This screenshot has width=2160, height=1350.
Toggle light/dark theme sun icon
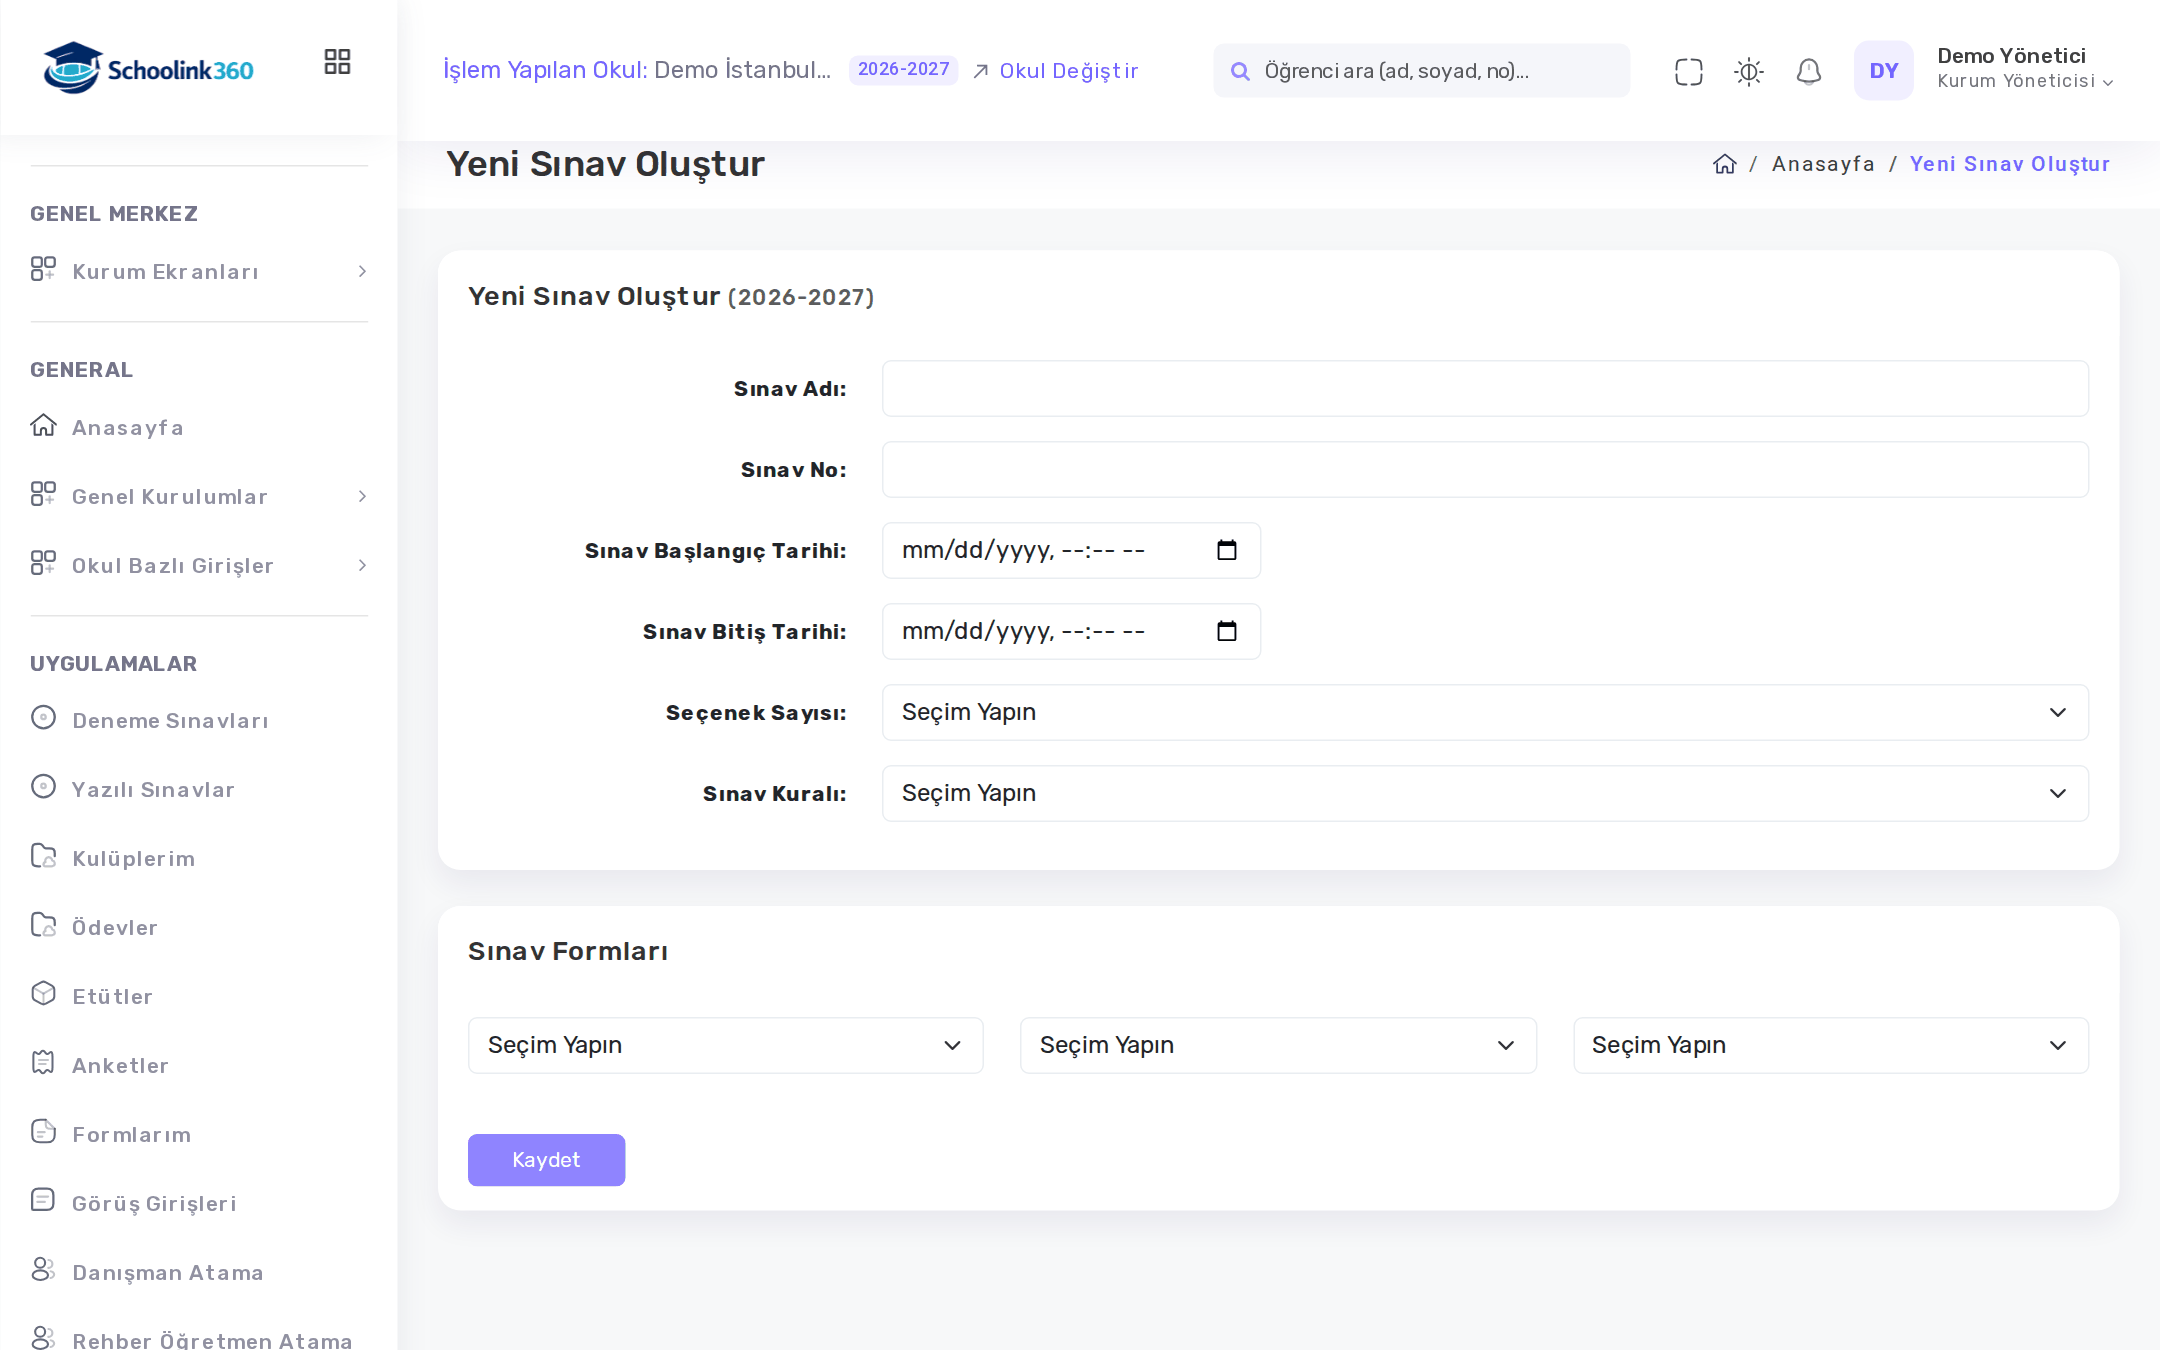pos(1748,71)
